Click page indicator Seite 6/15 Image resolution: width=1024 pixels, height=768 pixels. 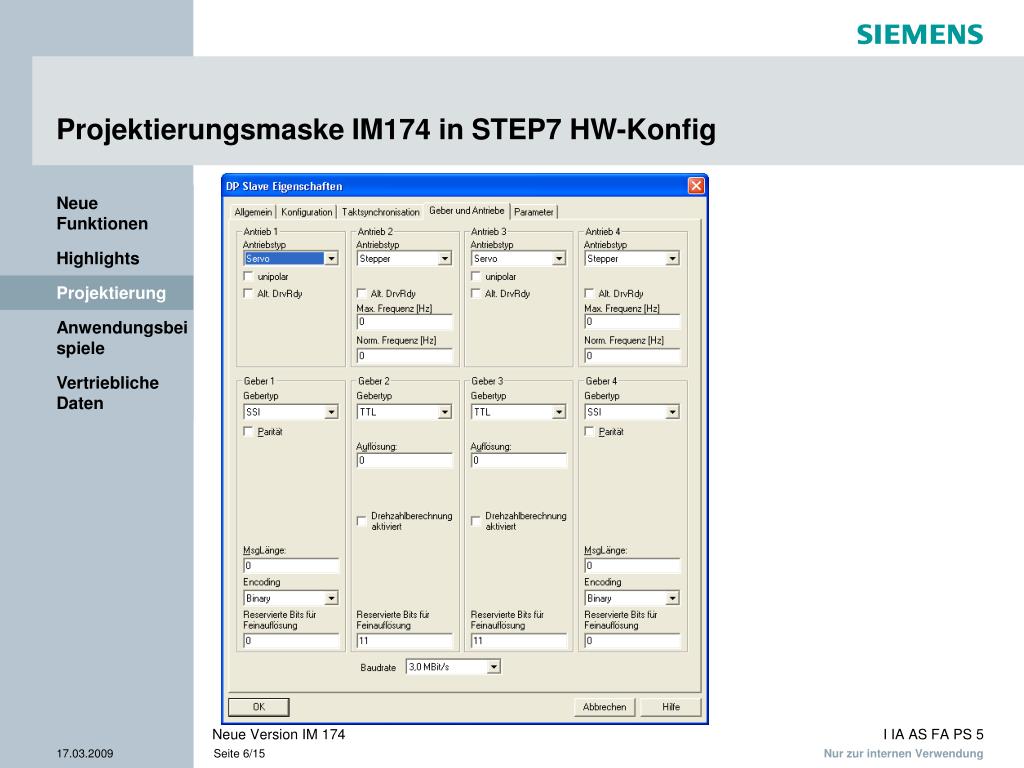pyautogui.click(x=239, y=754)
